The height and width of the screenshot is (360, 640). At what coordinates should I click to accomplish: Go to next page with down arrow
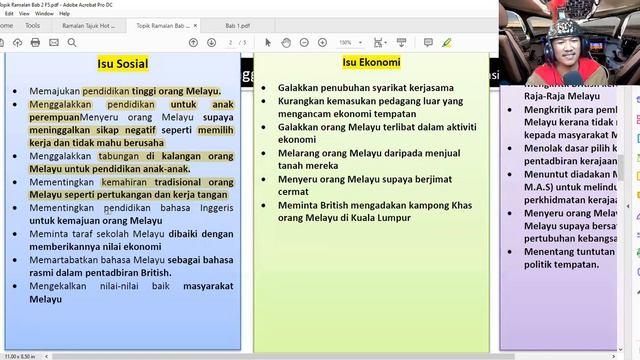coord(211,42)
